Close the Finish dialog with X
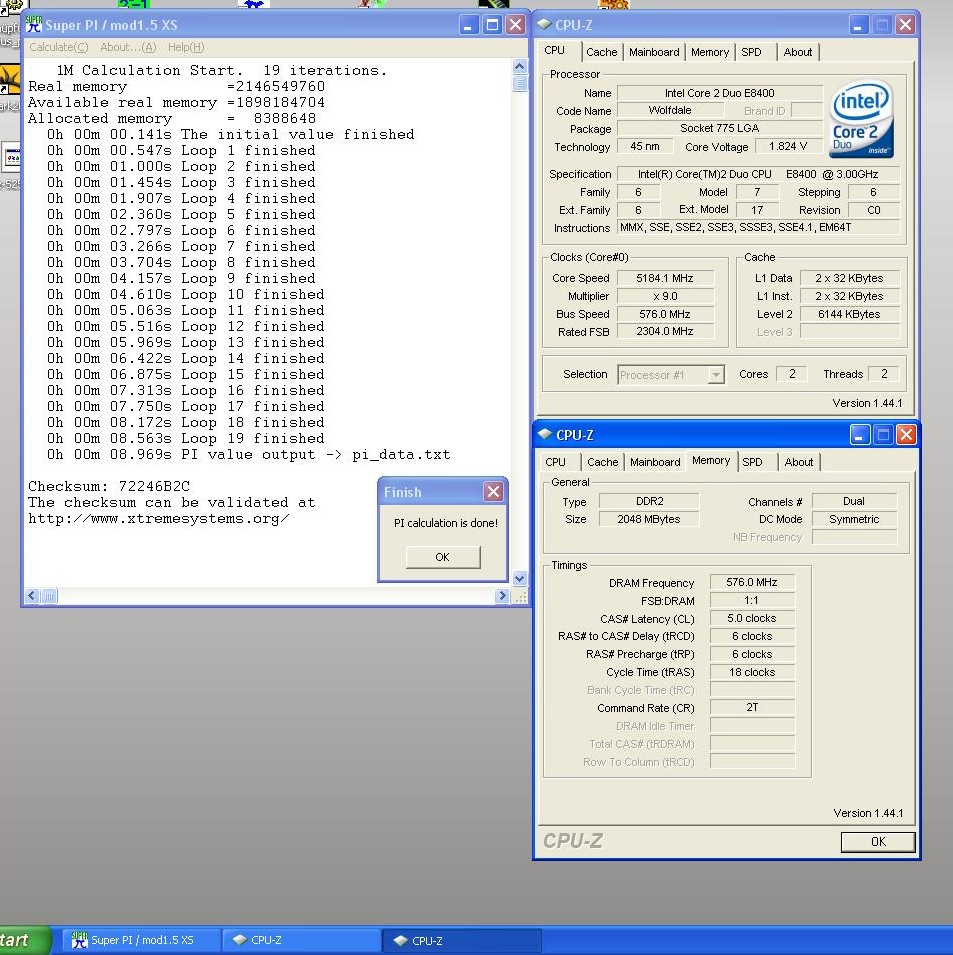 coord(493,492)
